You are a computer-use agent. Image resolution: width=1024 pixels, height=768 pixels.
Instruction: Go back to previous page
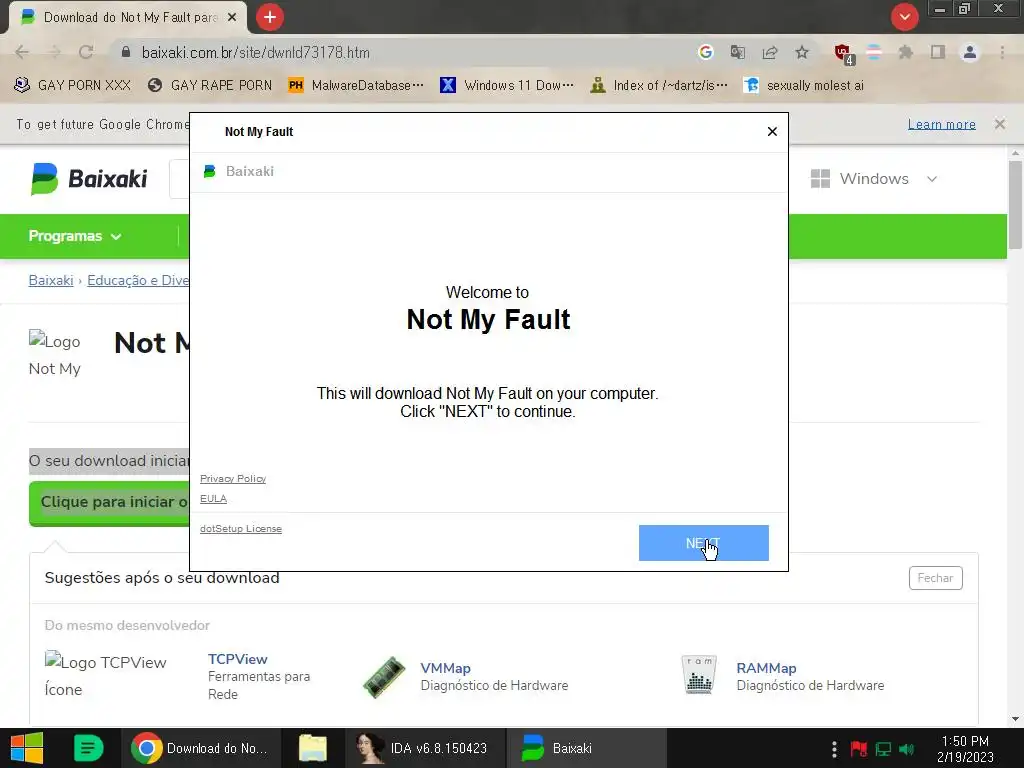[22, 52]
